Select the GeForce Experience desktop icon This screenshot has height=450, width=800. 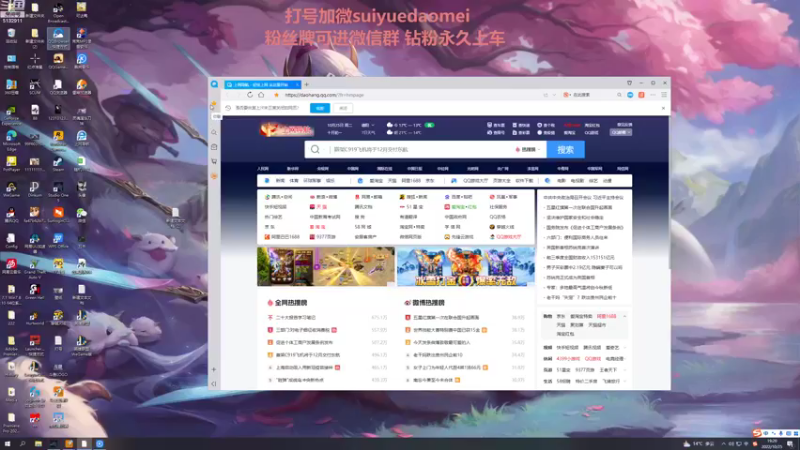(x=11, y=114)
